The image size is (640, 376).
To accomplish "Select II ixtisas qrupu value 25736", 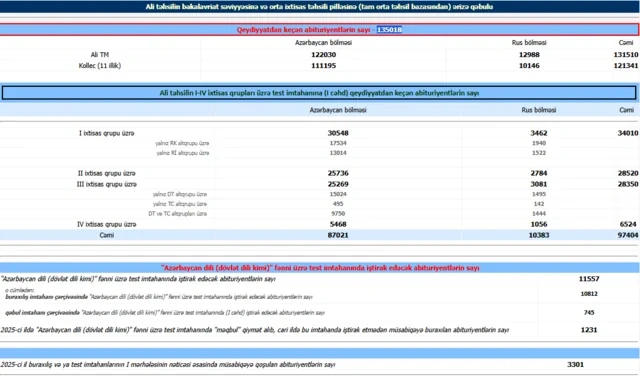I will pyautogui.click(x=338, y=173).
